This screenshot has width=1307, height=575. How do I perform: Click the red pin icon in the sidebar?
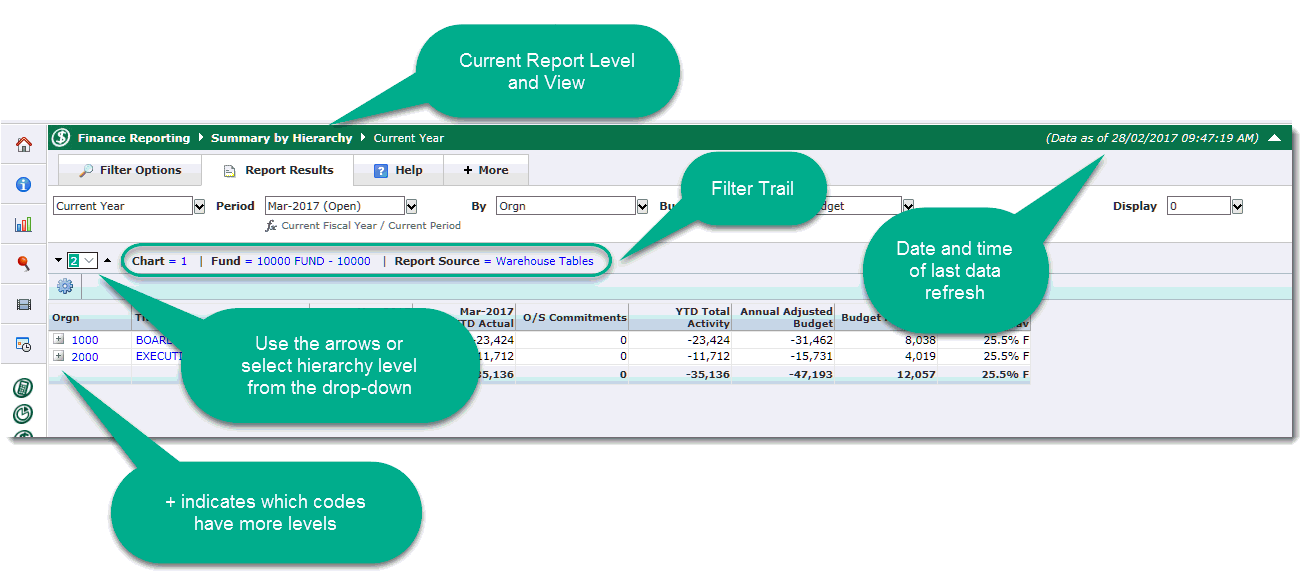[x=24, y=264]
